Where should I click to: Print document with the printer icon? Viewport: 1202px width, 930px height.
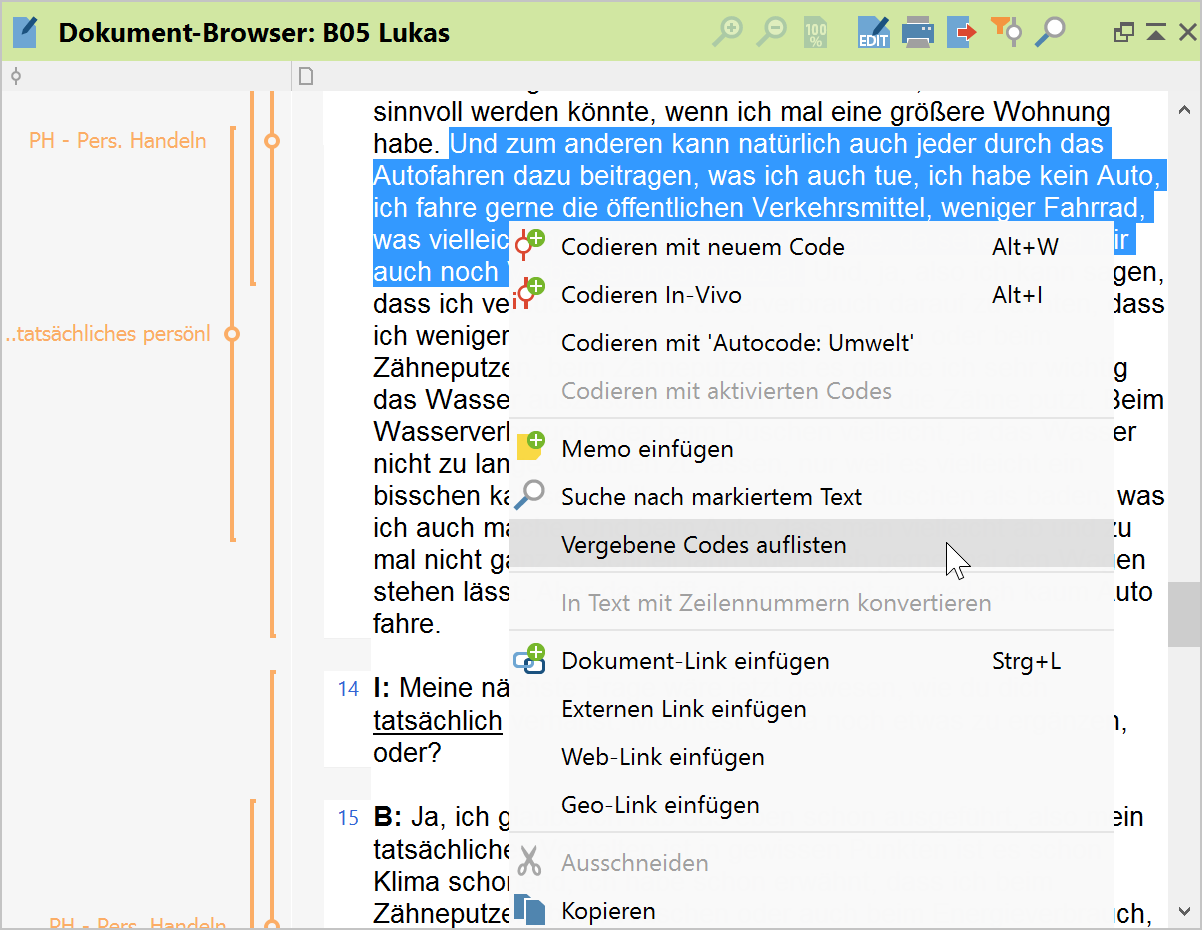(917, 32)
